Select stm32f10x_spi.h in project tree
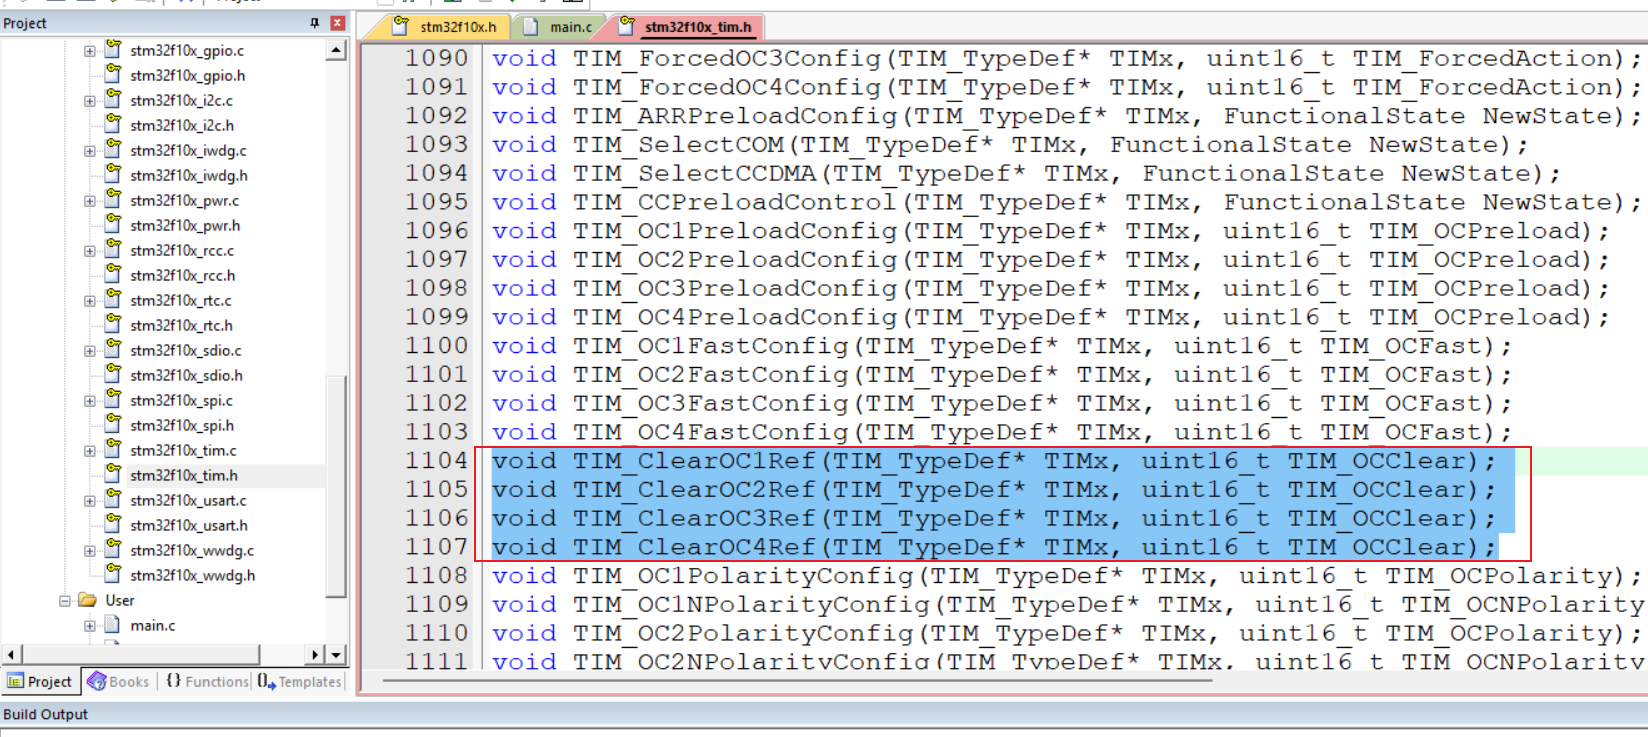 pos(182,425)
